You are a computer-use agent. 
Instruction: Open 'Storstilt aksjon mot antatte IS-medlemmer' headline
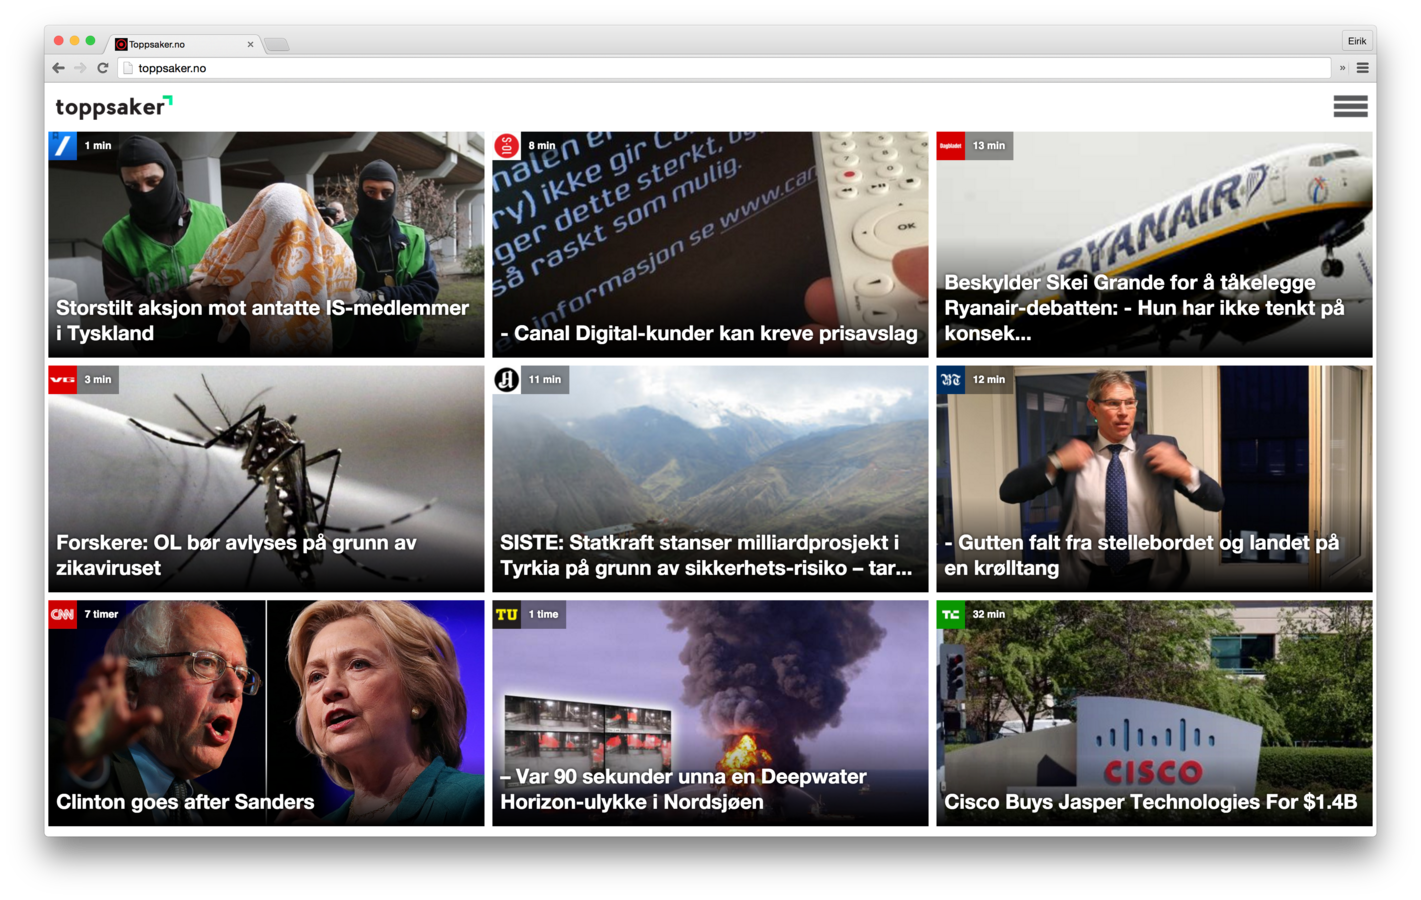pyautogui.click(x=262, y=321)
